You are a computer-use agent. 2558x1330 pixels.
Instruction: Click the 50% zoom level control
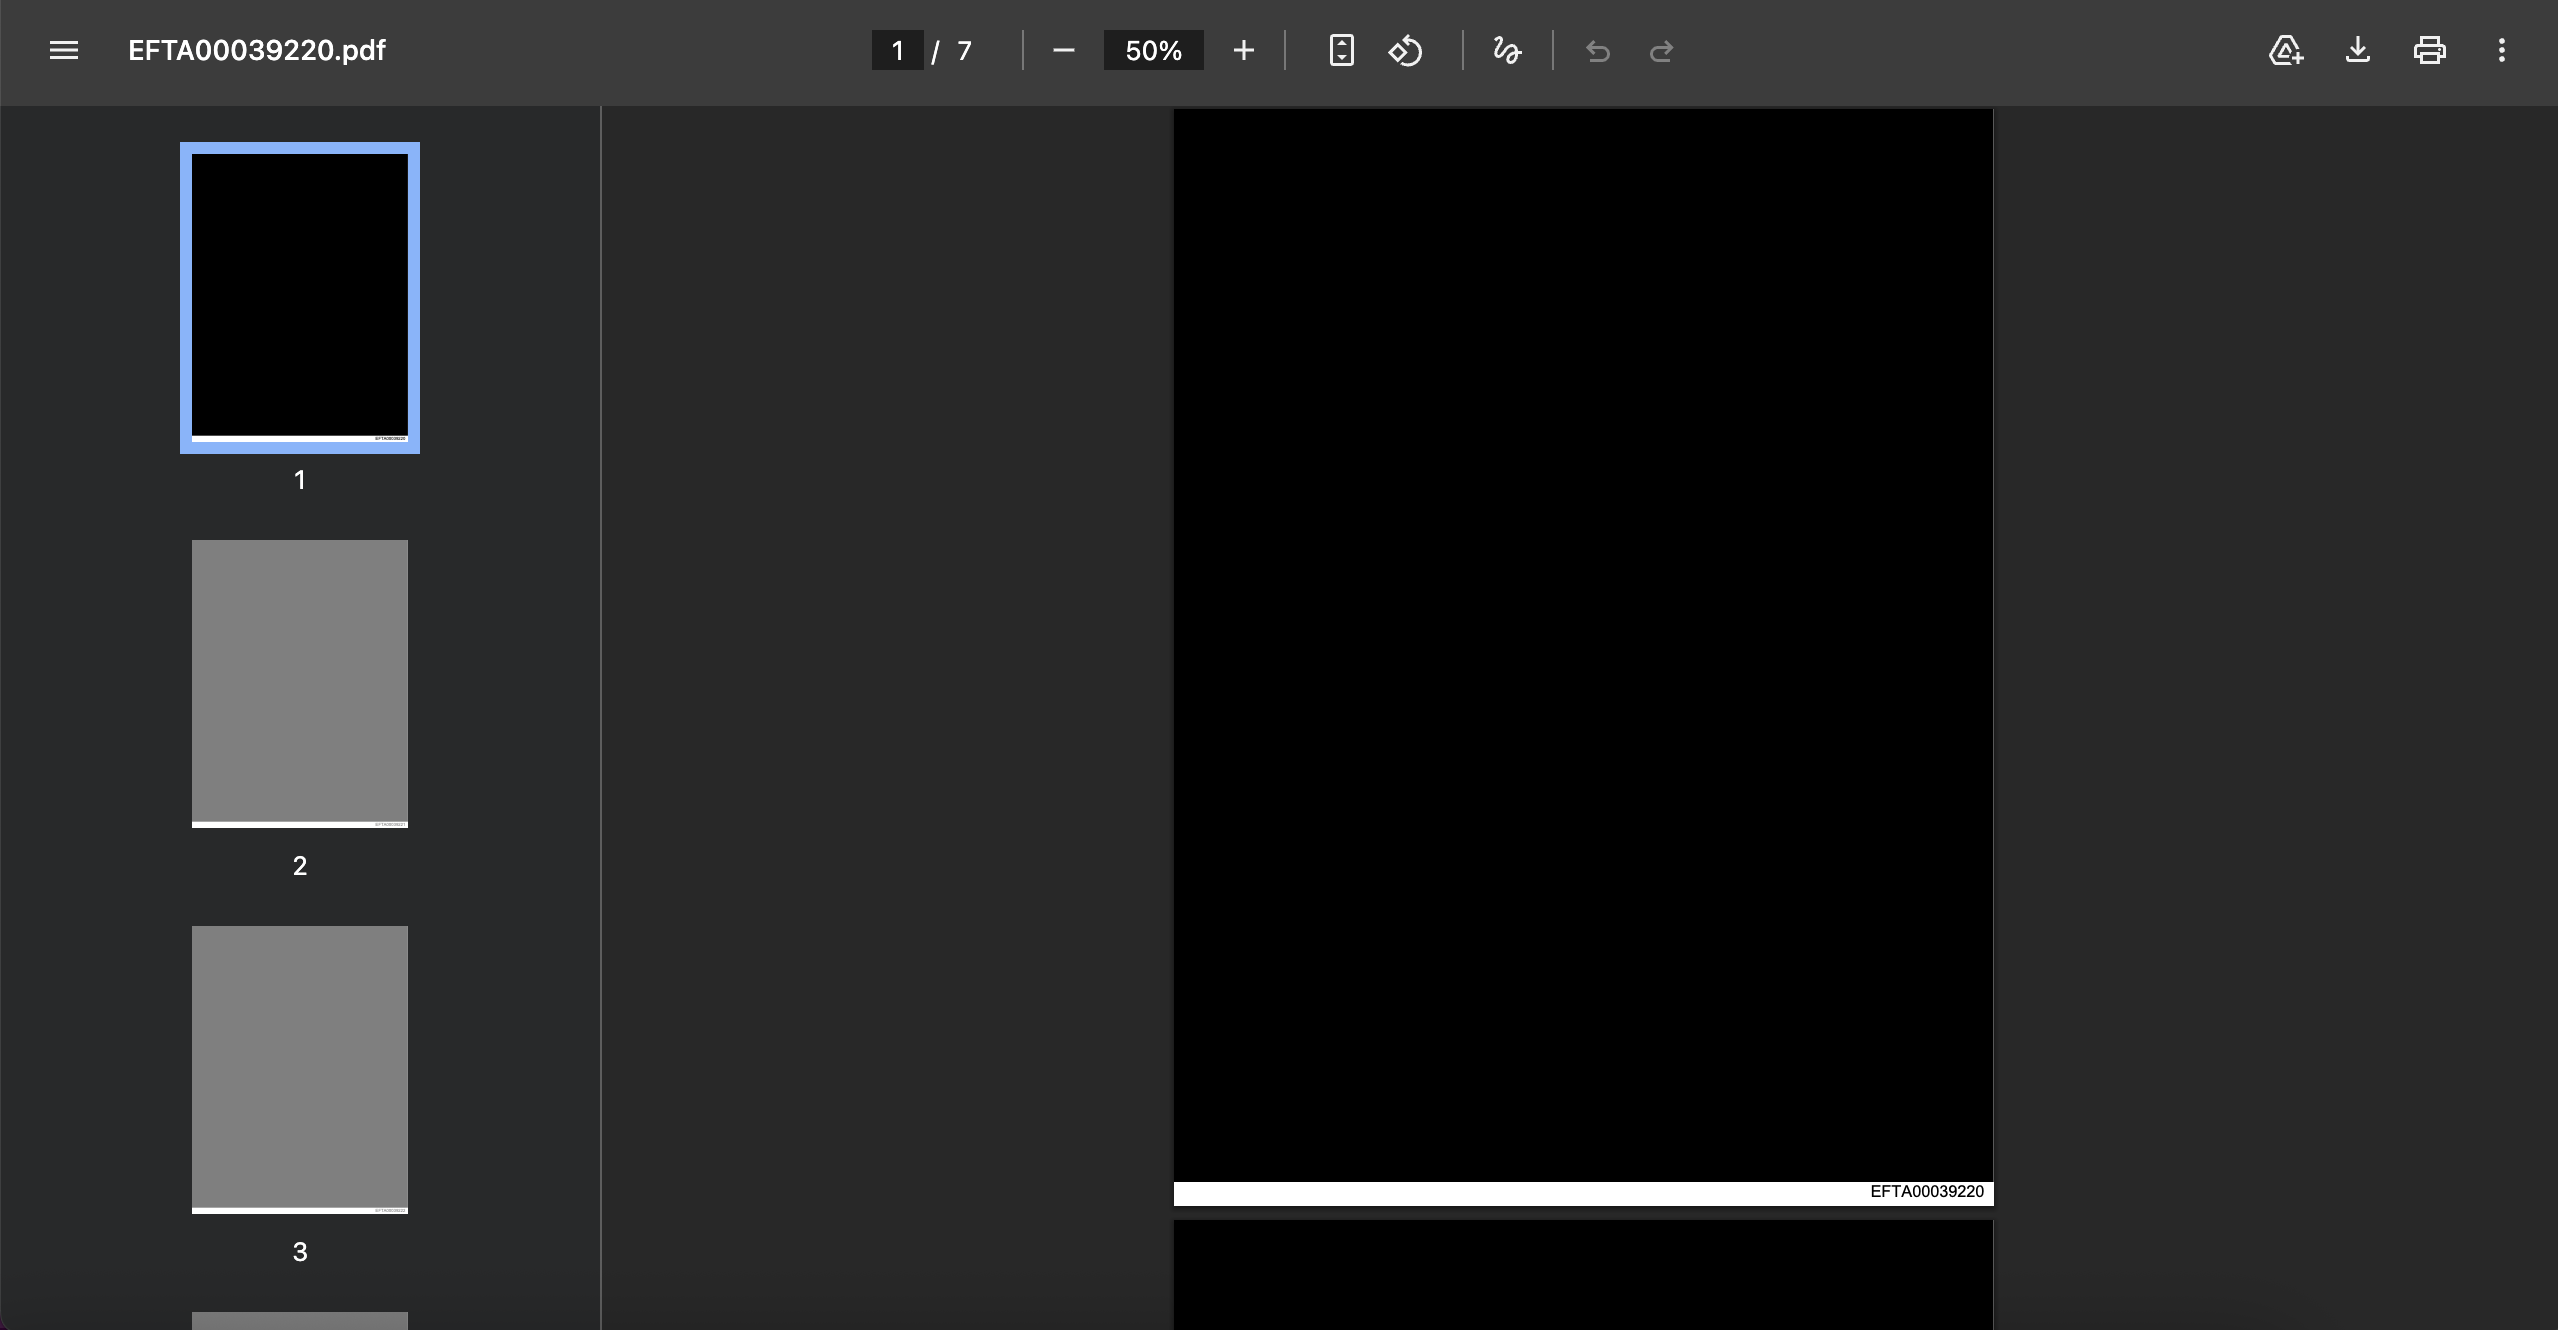tap(1153, 50)
